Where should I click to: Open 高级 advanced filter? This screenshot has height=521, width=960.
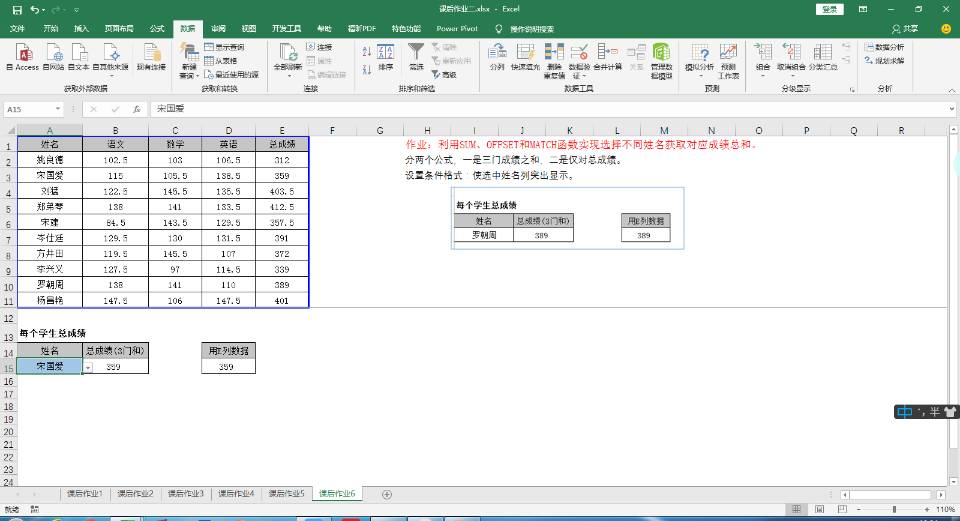coord(444,75)
